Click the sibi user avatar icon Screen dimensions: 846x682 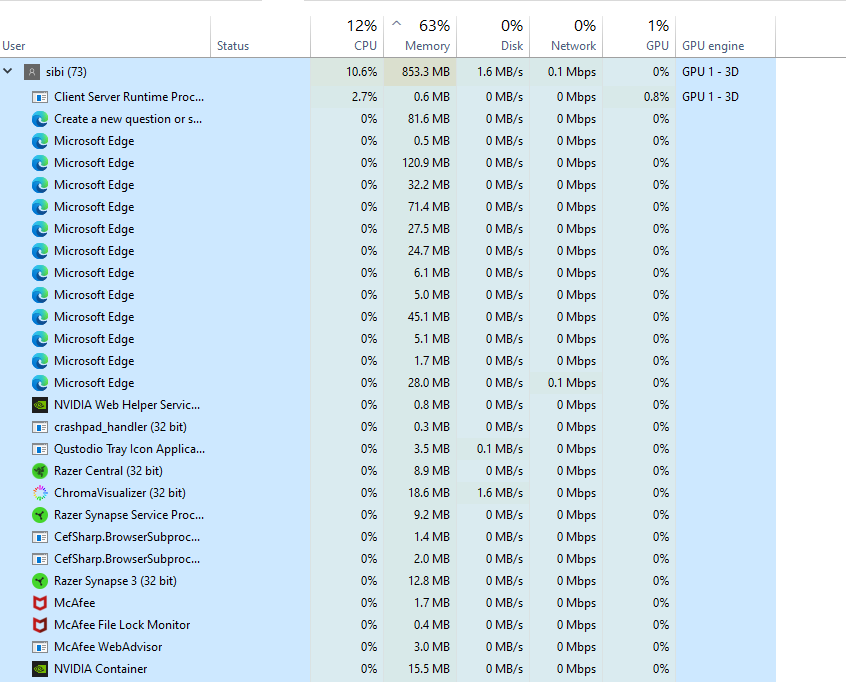click(x=32, y=72)
